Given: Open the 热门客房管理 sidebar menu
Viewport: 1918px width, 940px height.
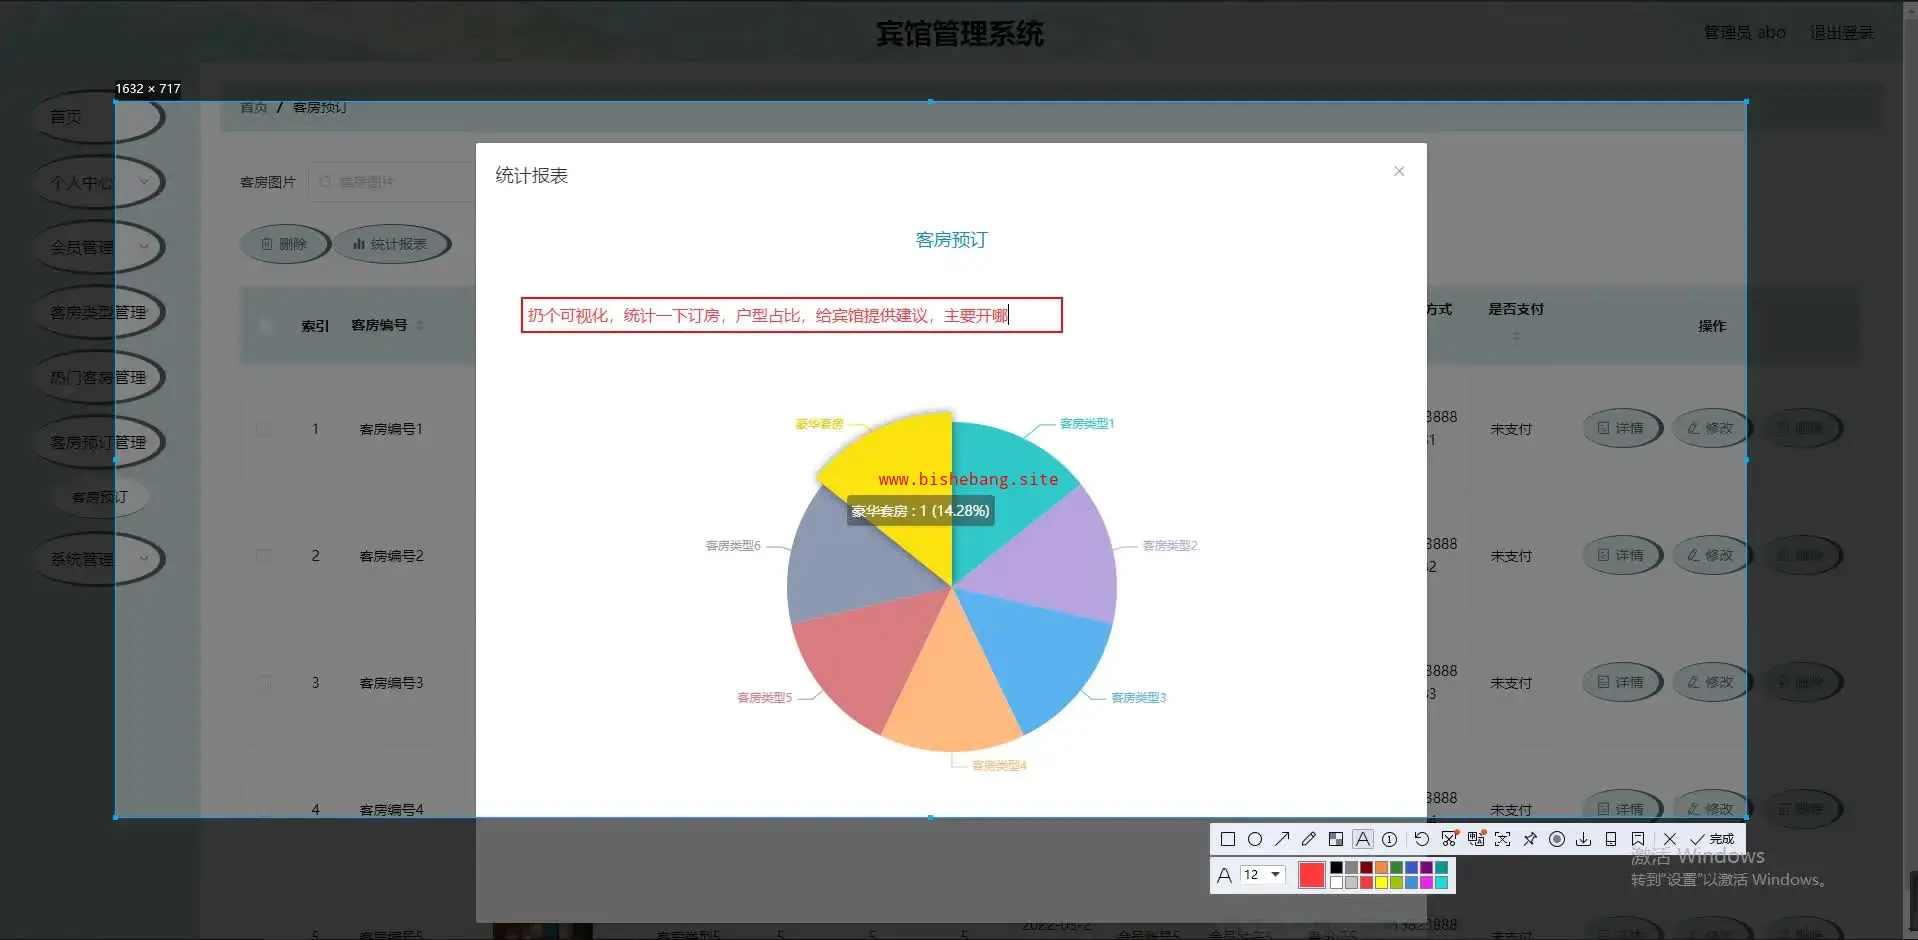Looking at the screenshot, I should pyautogui.click(x=98, y=377).
